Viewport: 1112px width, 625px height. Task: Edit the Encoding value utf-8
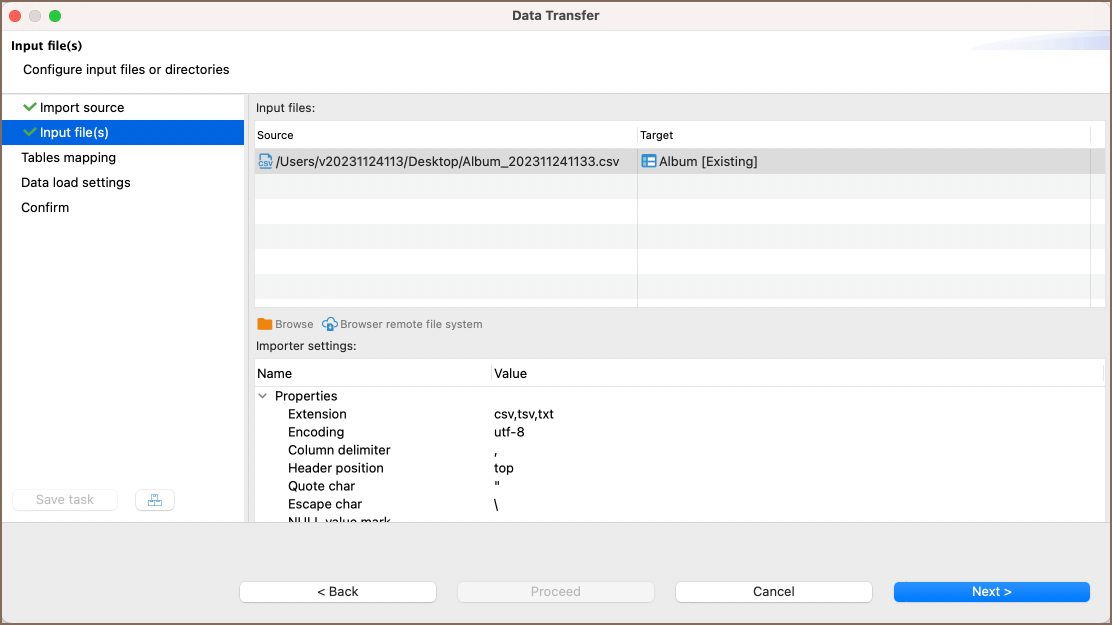click(509, 432)
